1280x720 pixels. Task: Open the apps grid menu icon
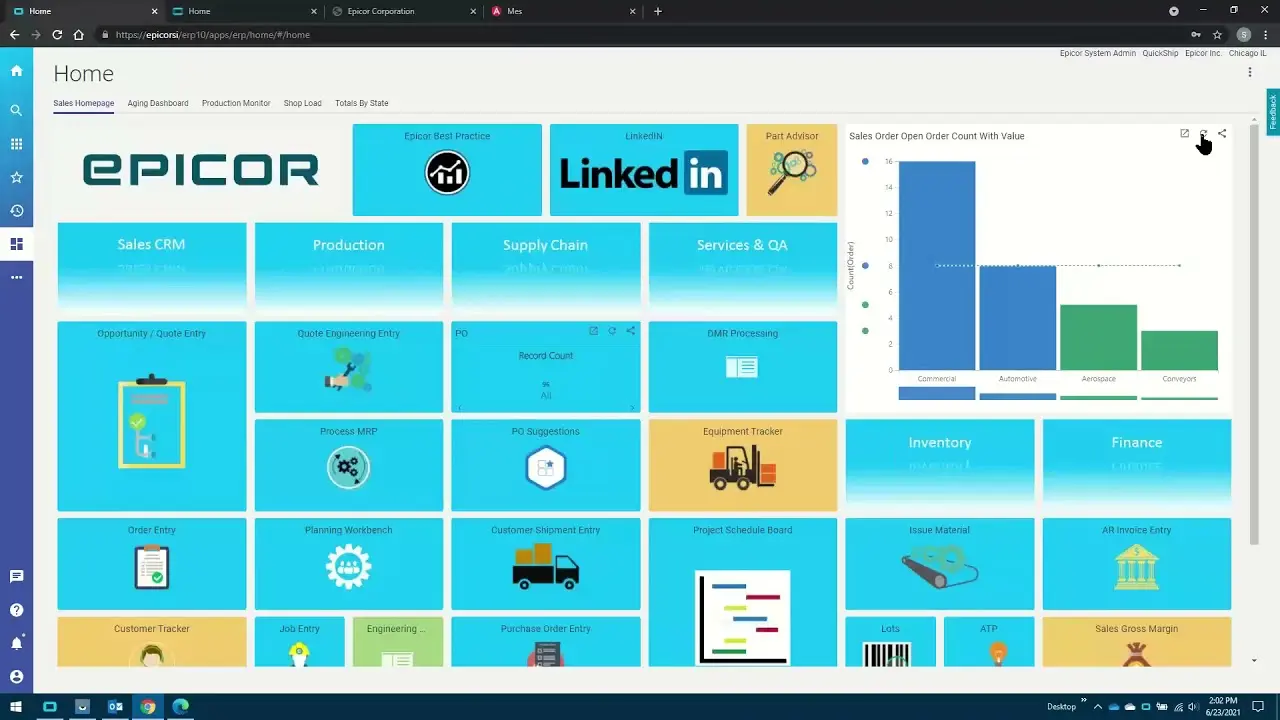tap(16, 144)
